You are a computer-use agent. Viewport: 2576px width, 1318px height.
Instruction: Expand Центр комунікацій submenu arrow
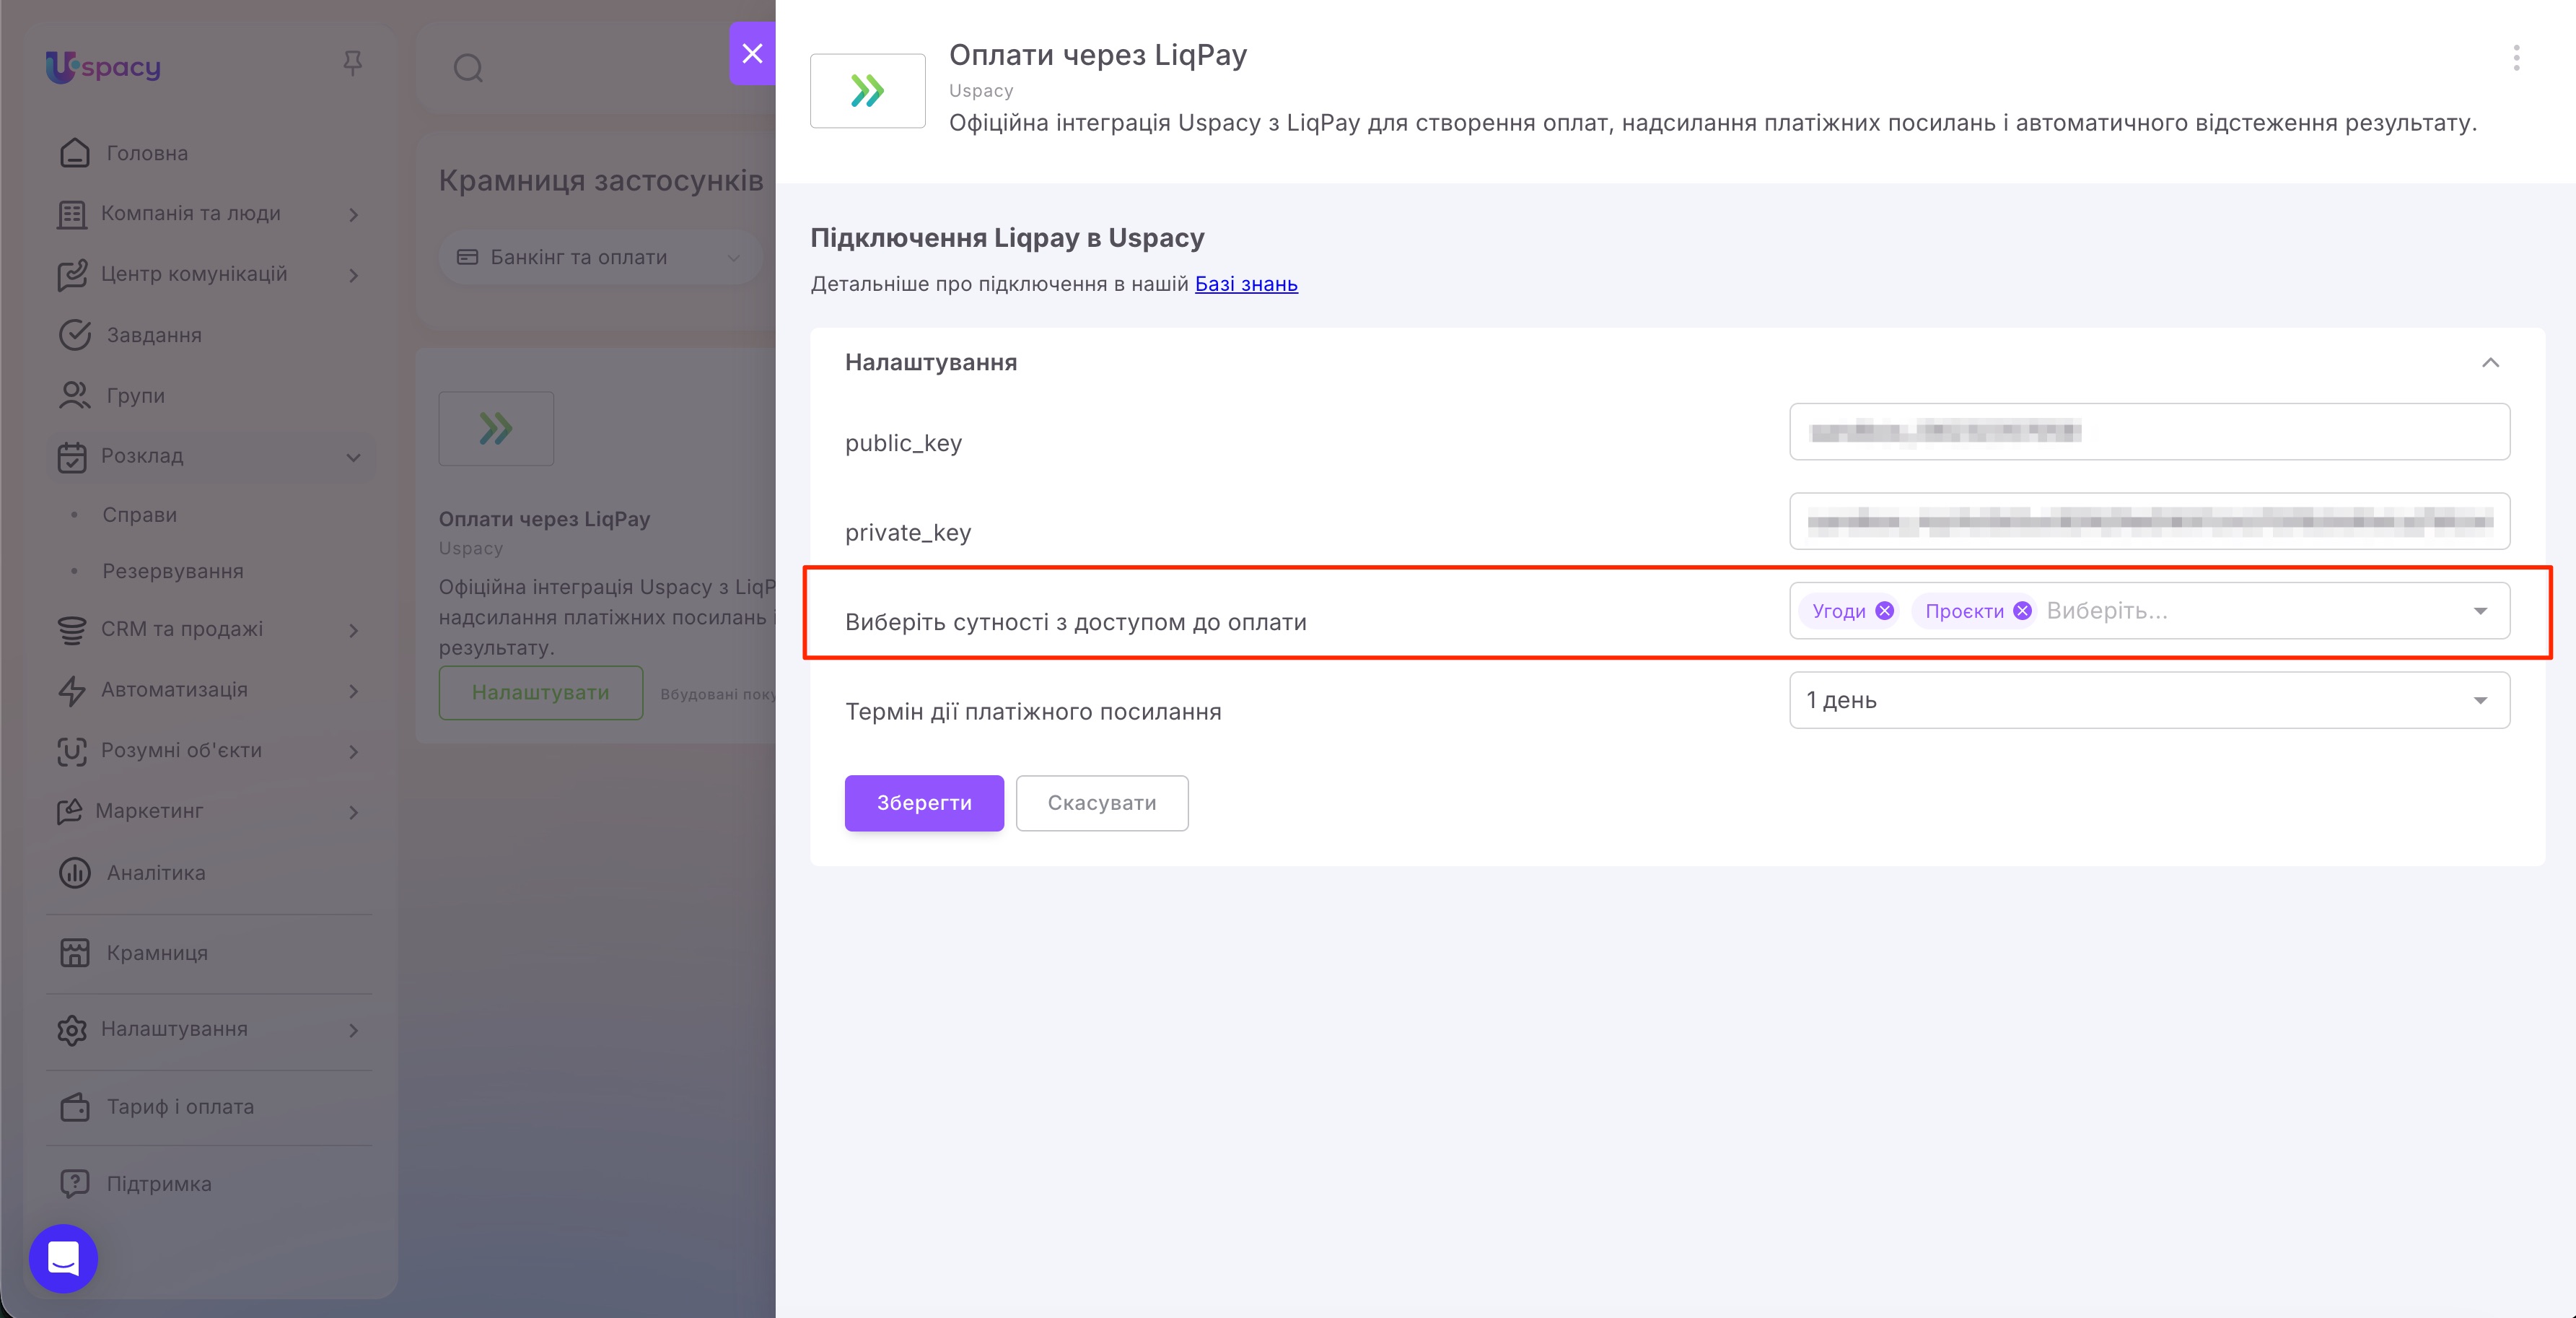coord(354,275)
